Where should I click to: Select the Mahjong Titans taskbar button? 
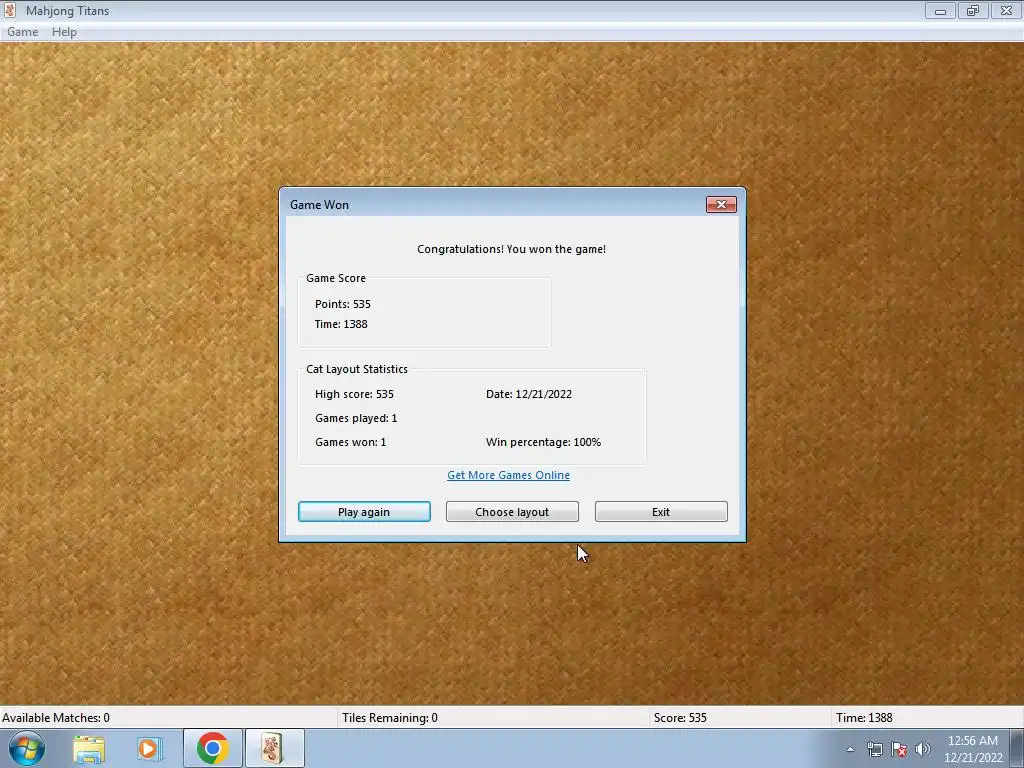pyautogui.click(x=274, y=748)
